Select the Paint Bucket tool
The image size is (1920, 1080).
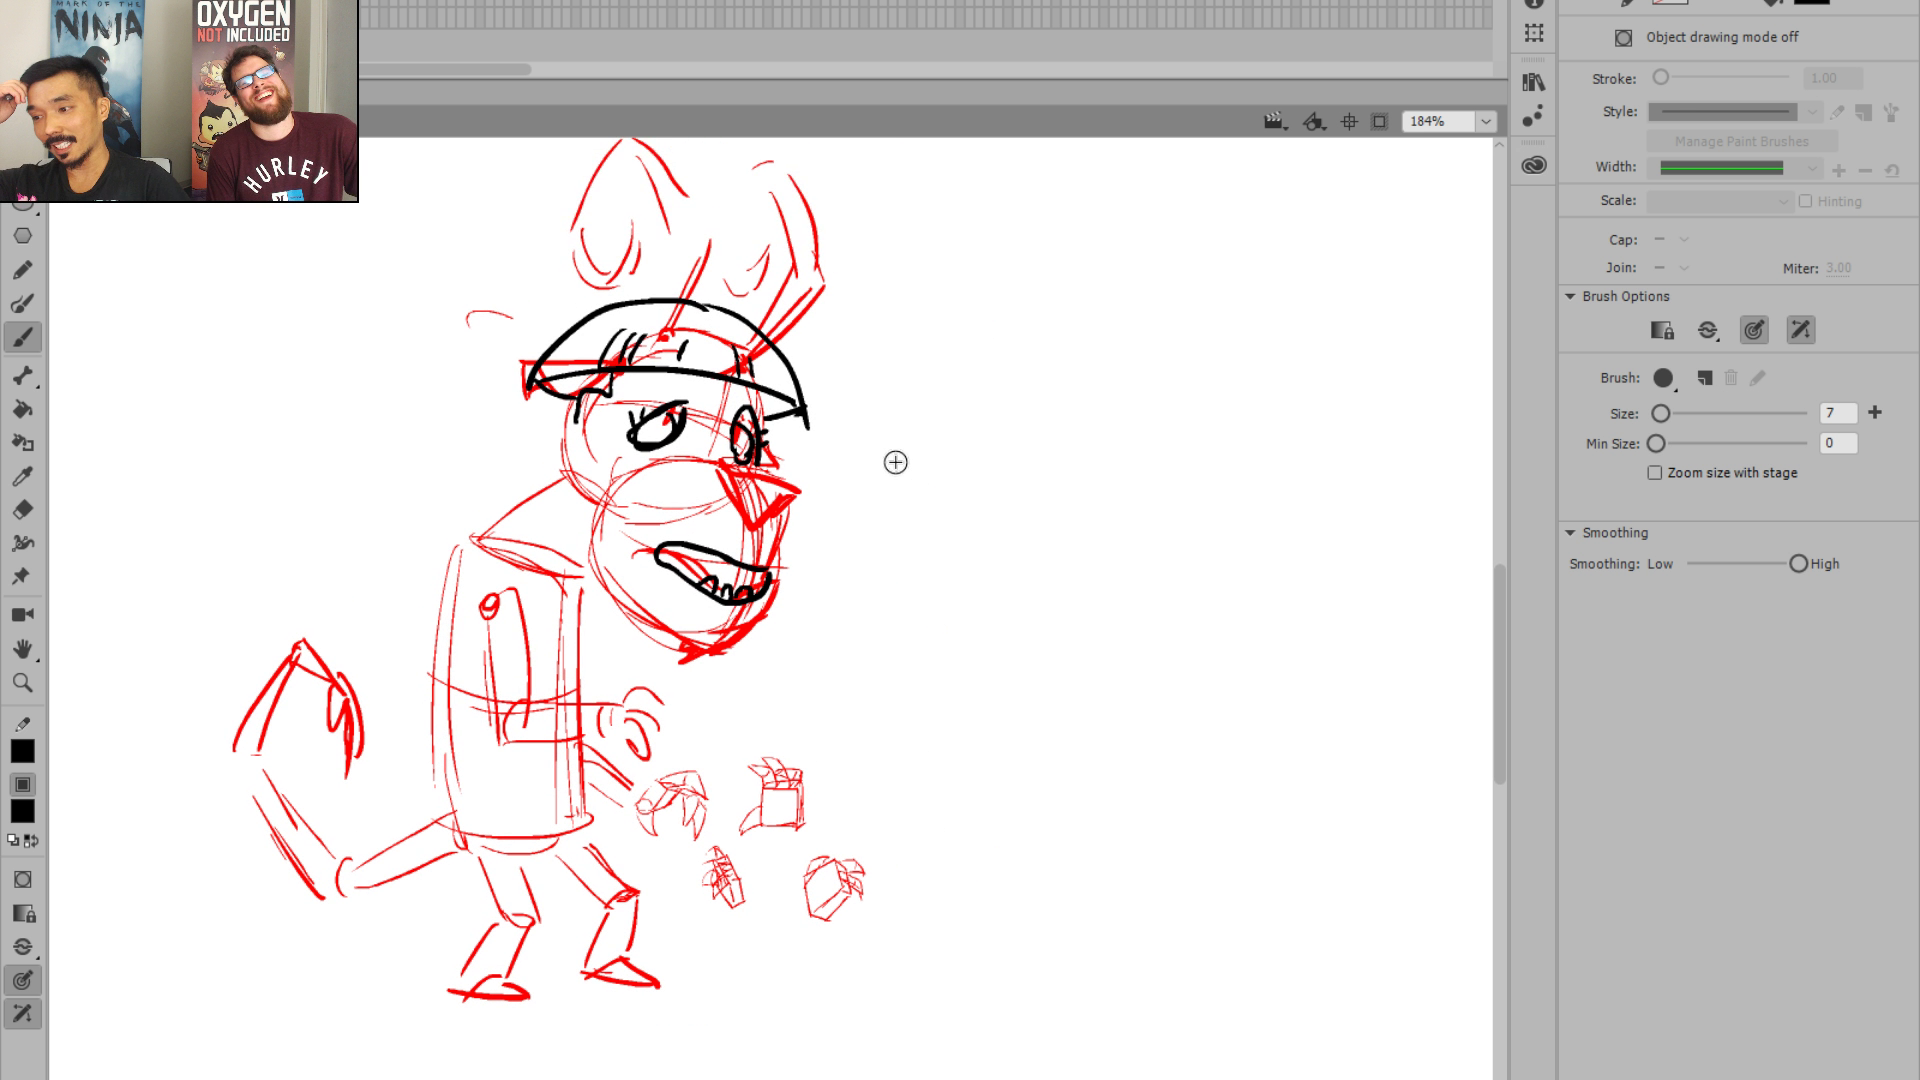(22, 410)
